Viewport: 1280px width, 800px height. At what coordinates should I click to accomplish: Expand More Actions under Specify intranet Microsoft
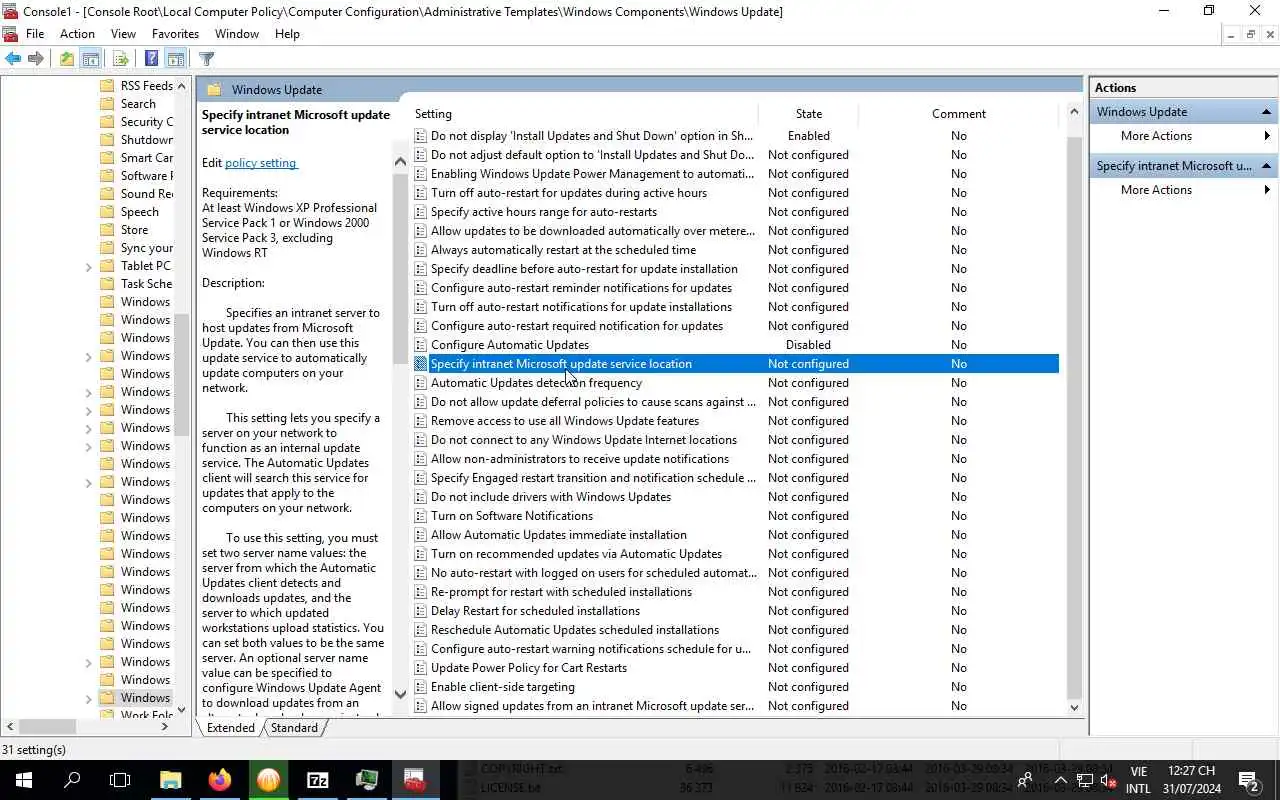point(1267,190)
